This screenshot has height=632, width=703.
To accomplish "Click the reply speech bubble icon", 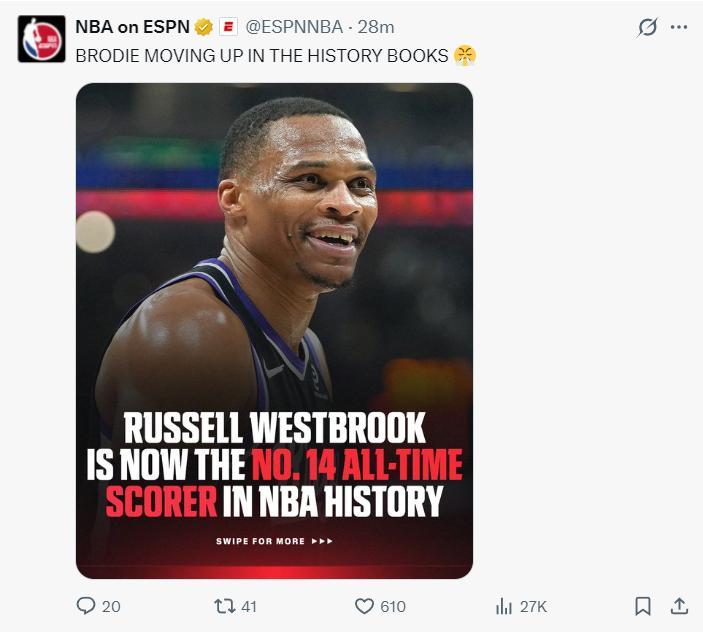I will [x=86, y=606].
